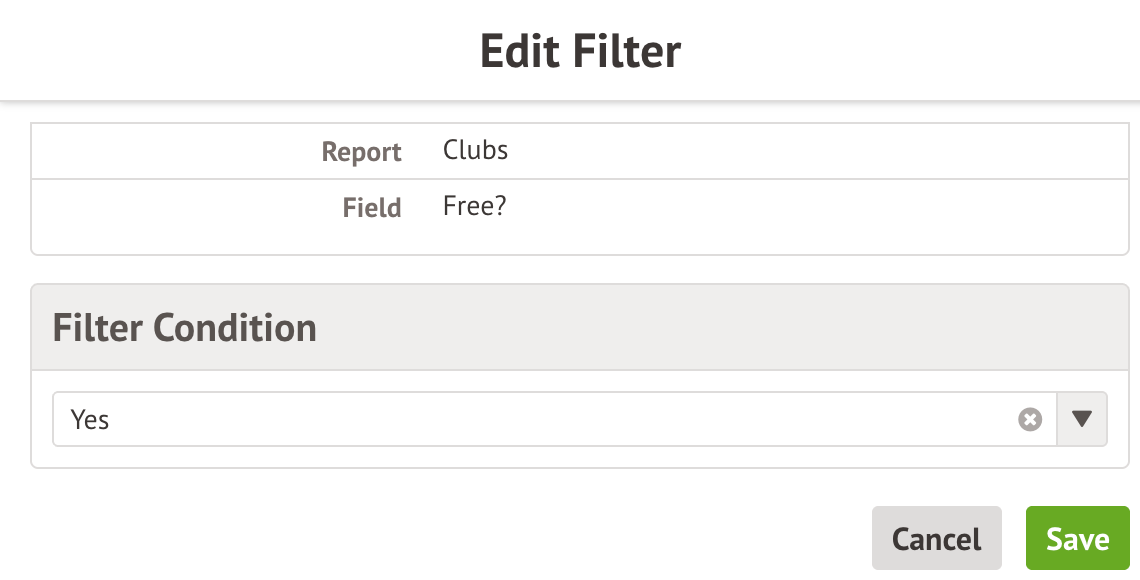Click the Edit Filter dialog title
Image resolution: width=1140 pixels, height=580 pixels.
pyautogui.click(x=580, y=50)
